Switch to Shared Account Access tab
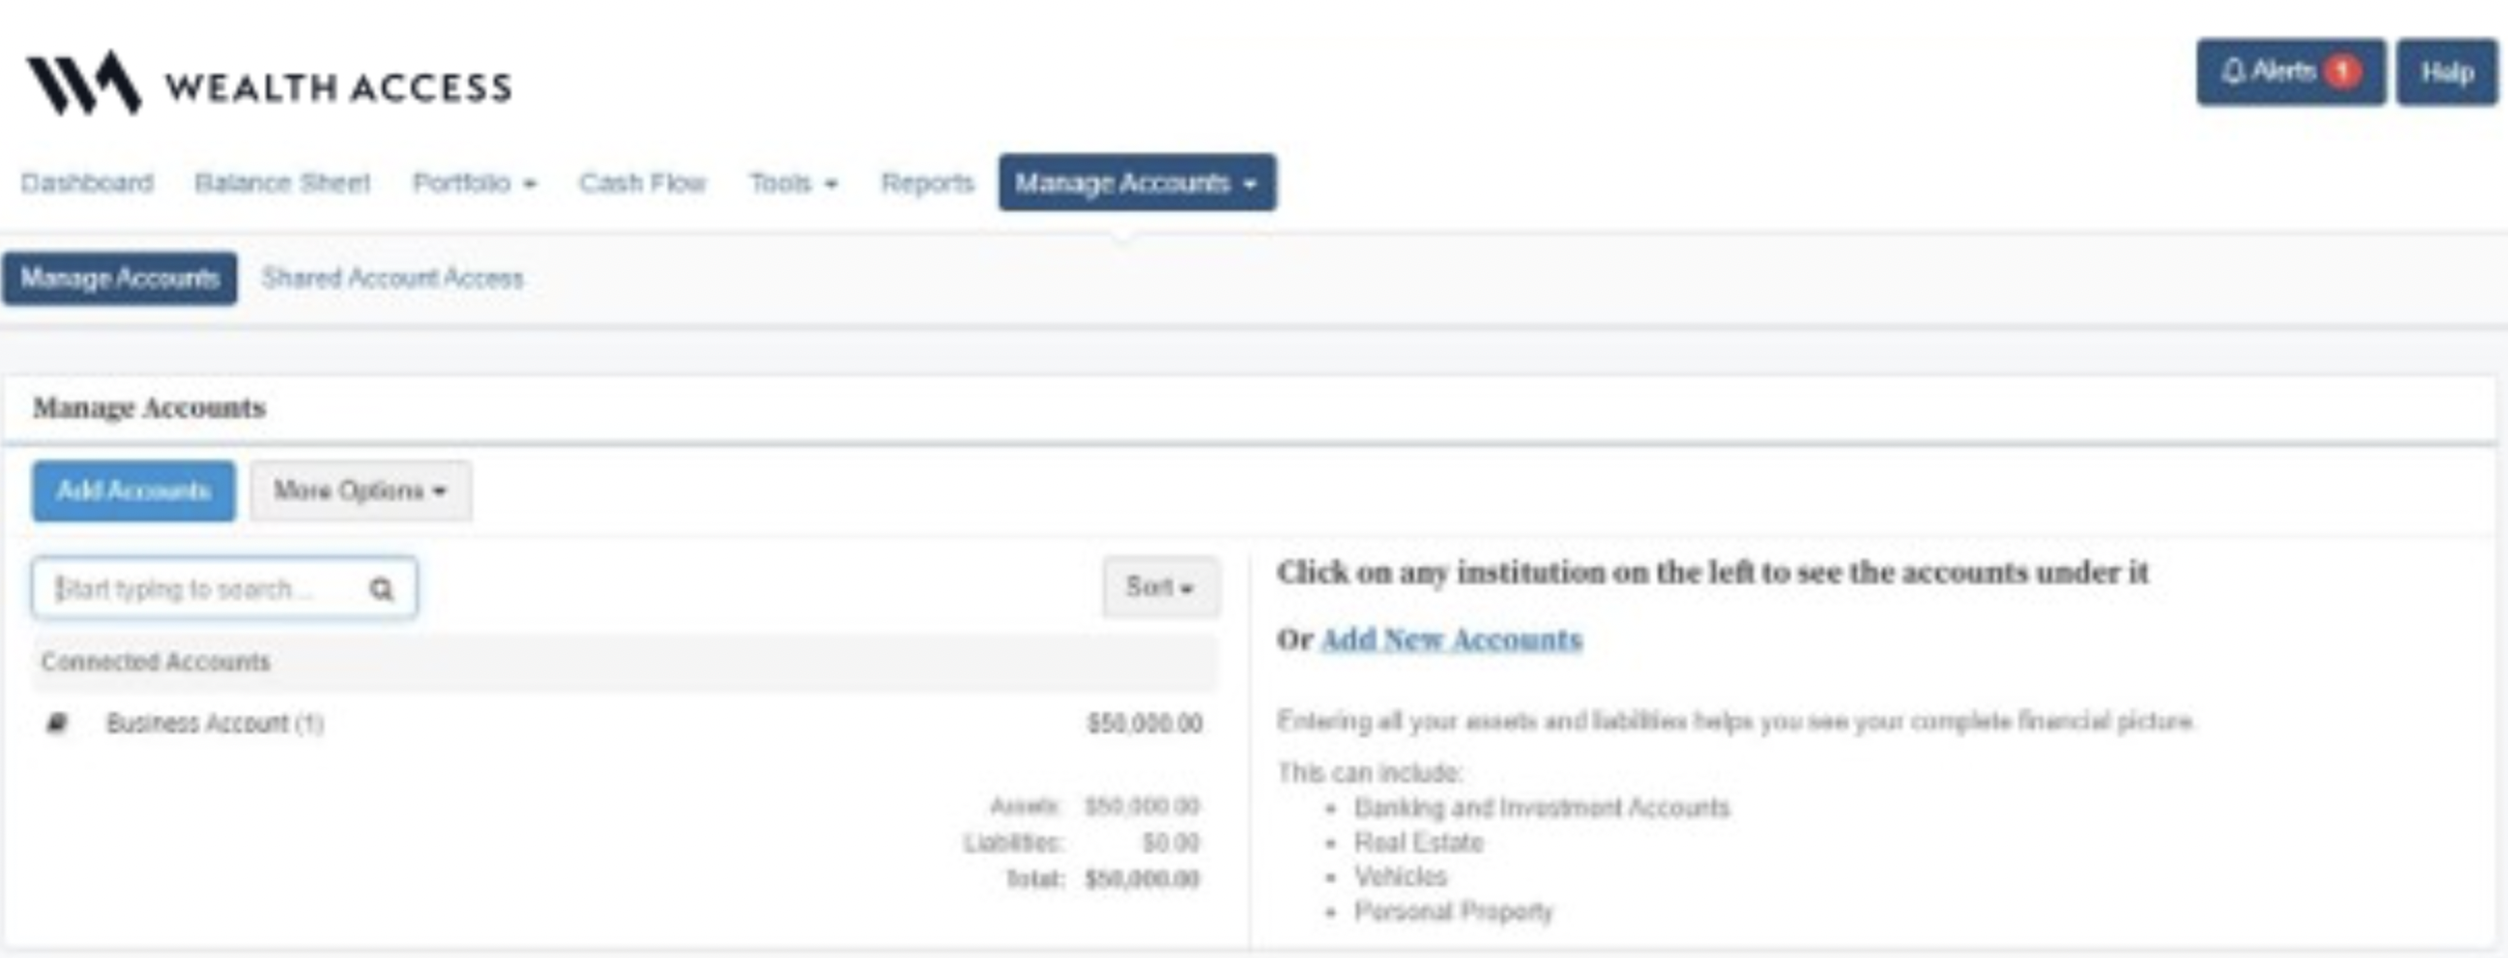Viewport: 2508px width, 958px height. 392,278
